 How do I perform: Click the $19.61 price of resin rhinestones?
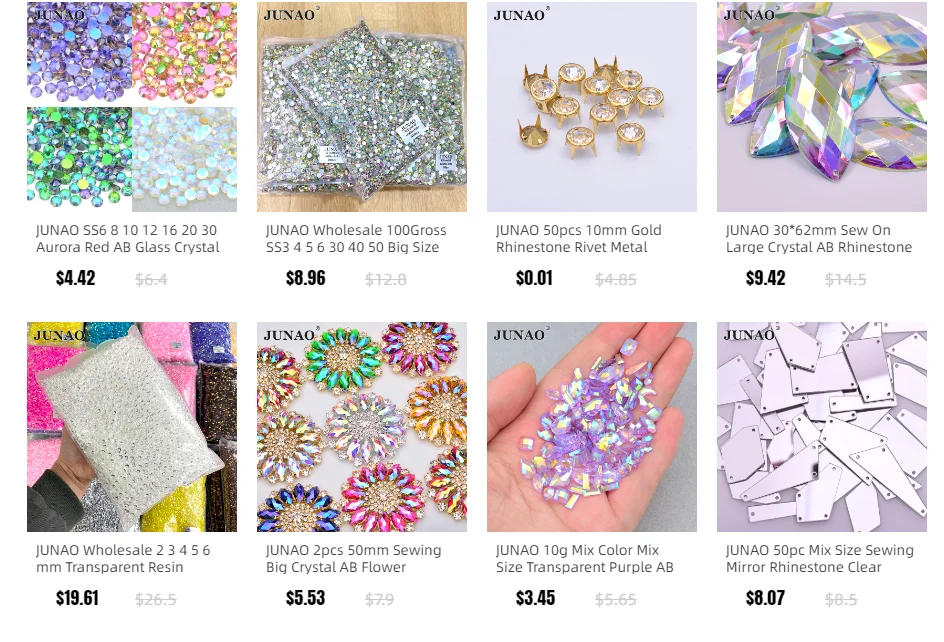[x=77, y=598]
